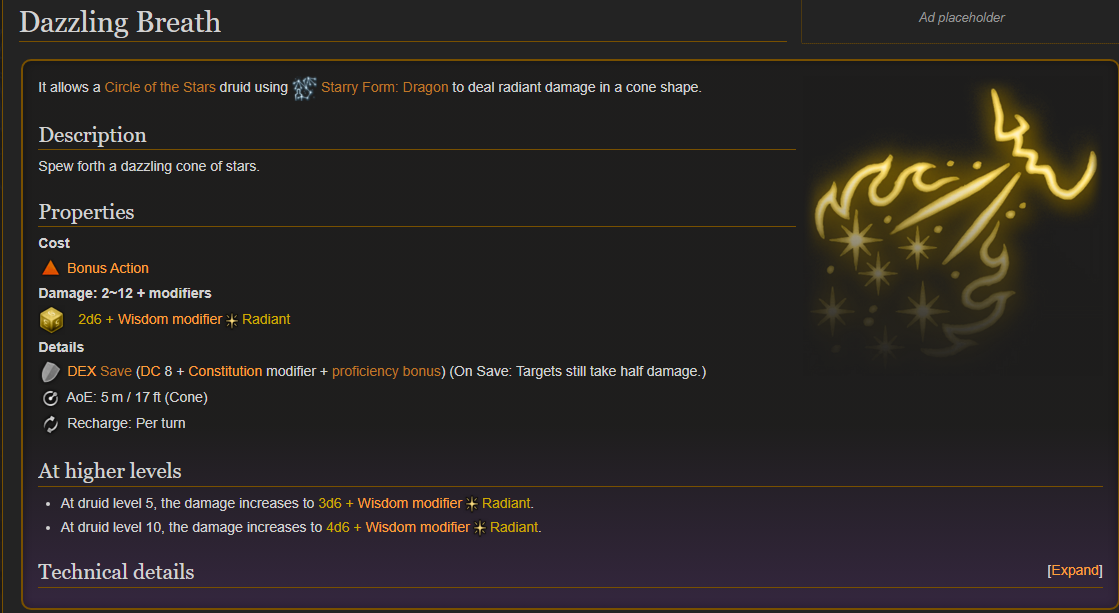Click the golden dice damage icon
The width and height of the screenshot is (1119, 613).
[51, 320]
